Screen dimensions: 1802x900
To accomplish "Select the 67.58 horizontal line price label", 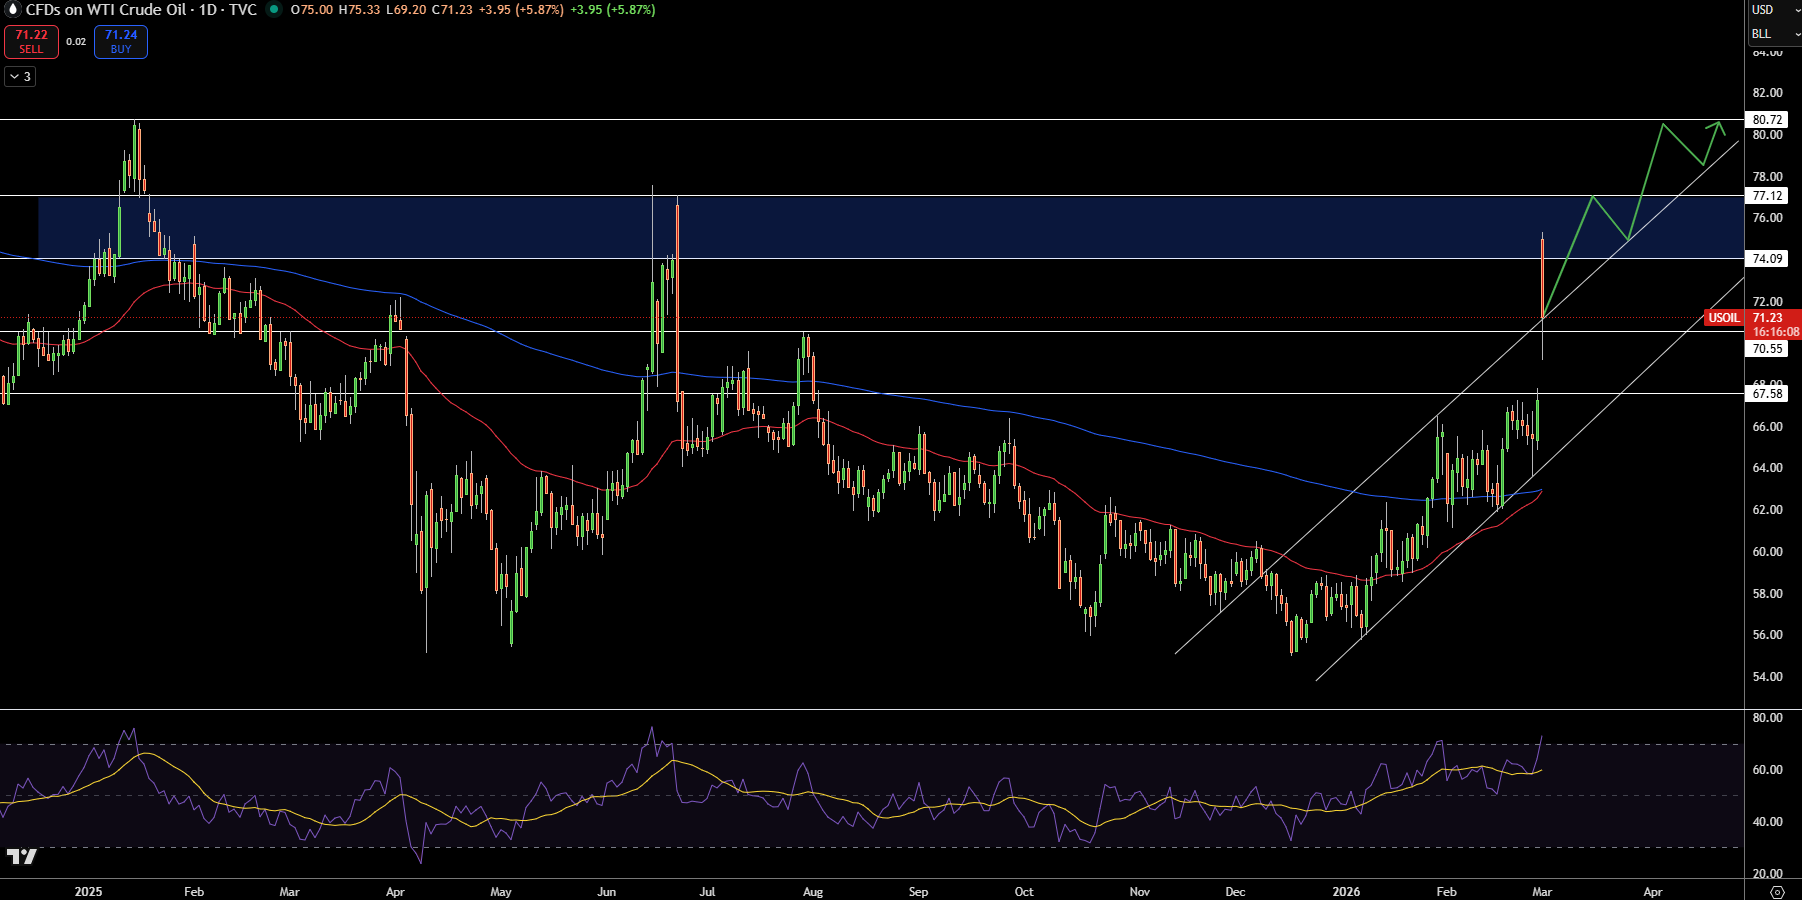I will pyautogui.click(x=1767, y=393).
